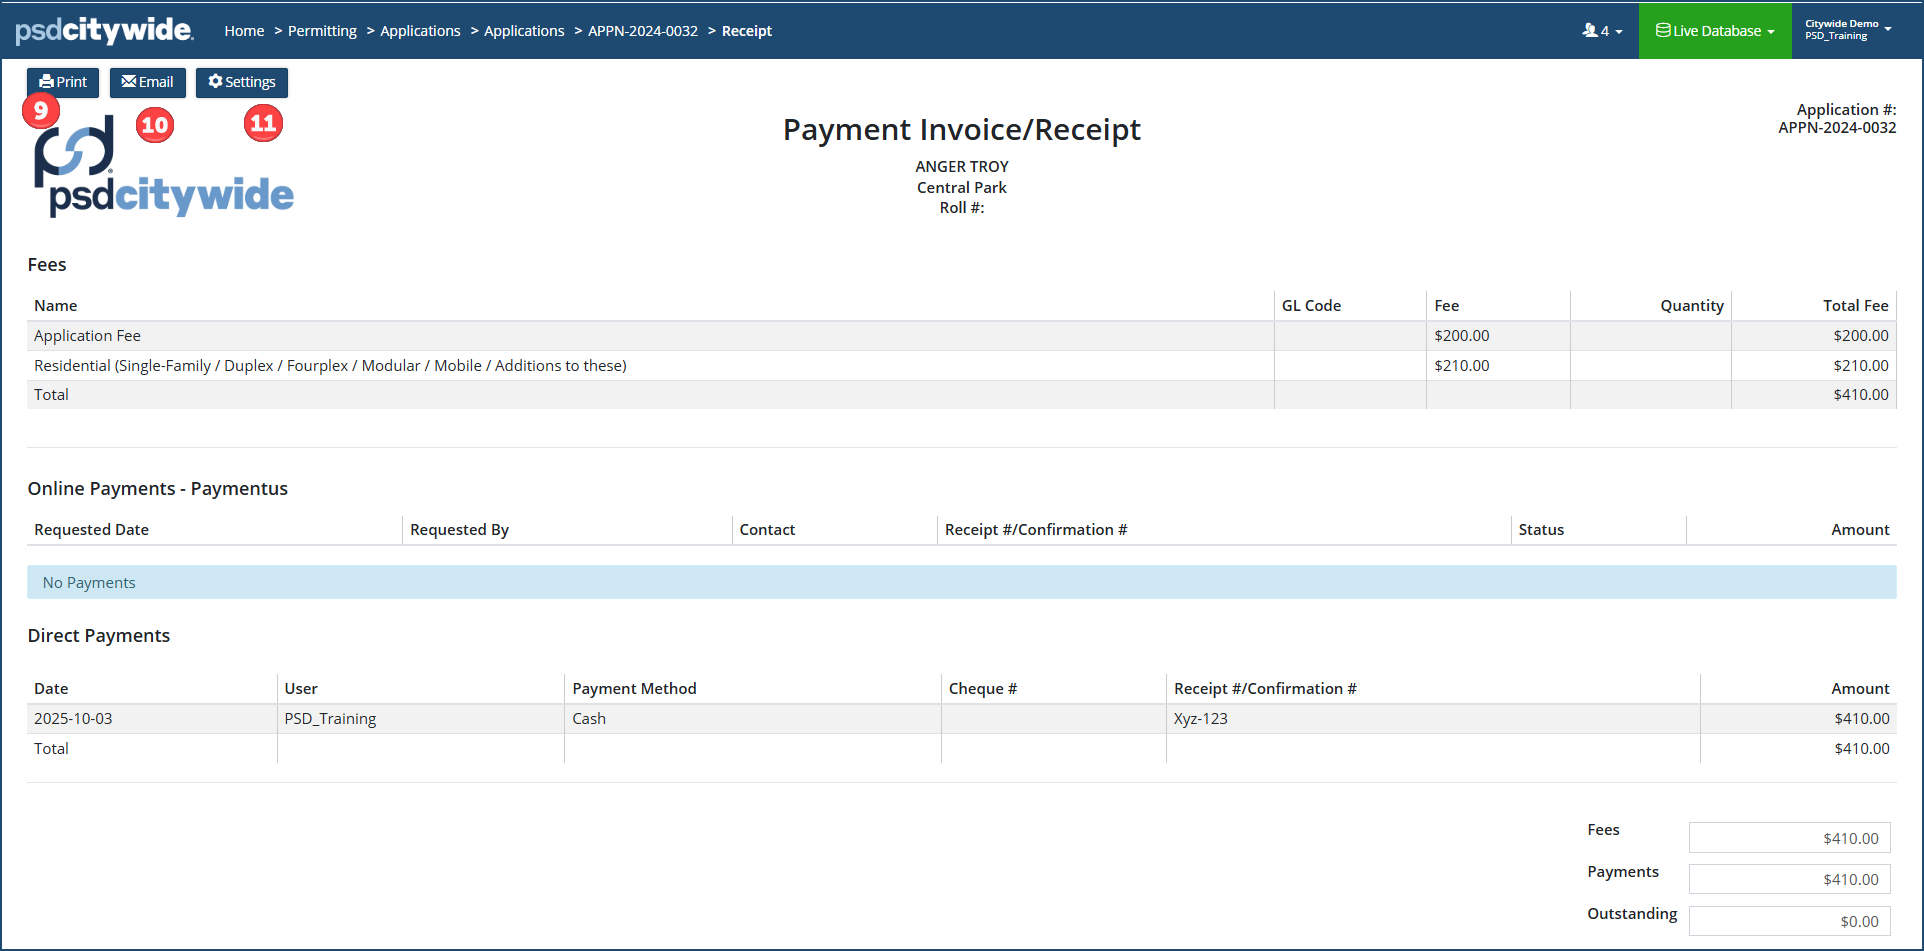Screen dimensions: 1924x951
Task: Click the red number 9 marker badge
Action: pos(41,110)
